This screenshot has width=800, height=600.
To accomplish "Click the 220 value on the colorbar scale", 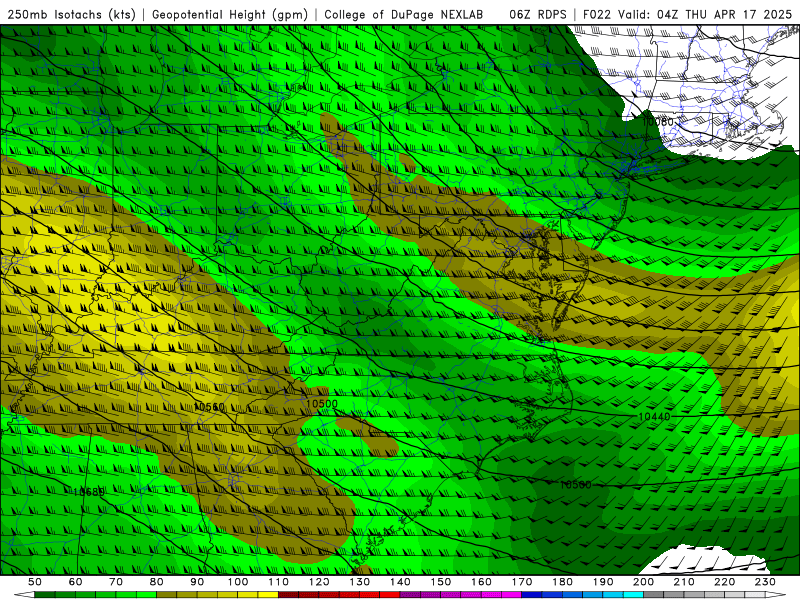I will click(724, 582).
